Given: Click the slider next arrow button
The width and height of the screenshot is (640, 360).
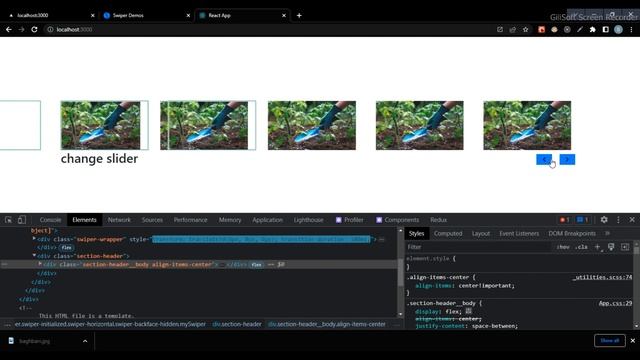Looking at the screenshot, I should tap(567, 159).
